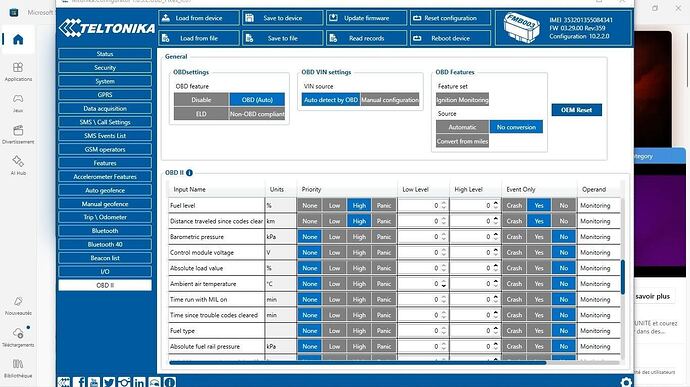Click the OBD II table horizontal scrollbar
Viewport: 690px width, 387px height.
(357, 363)
